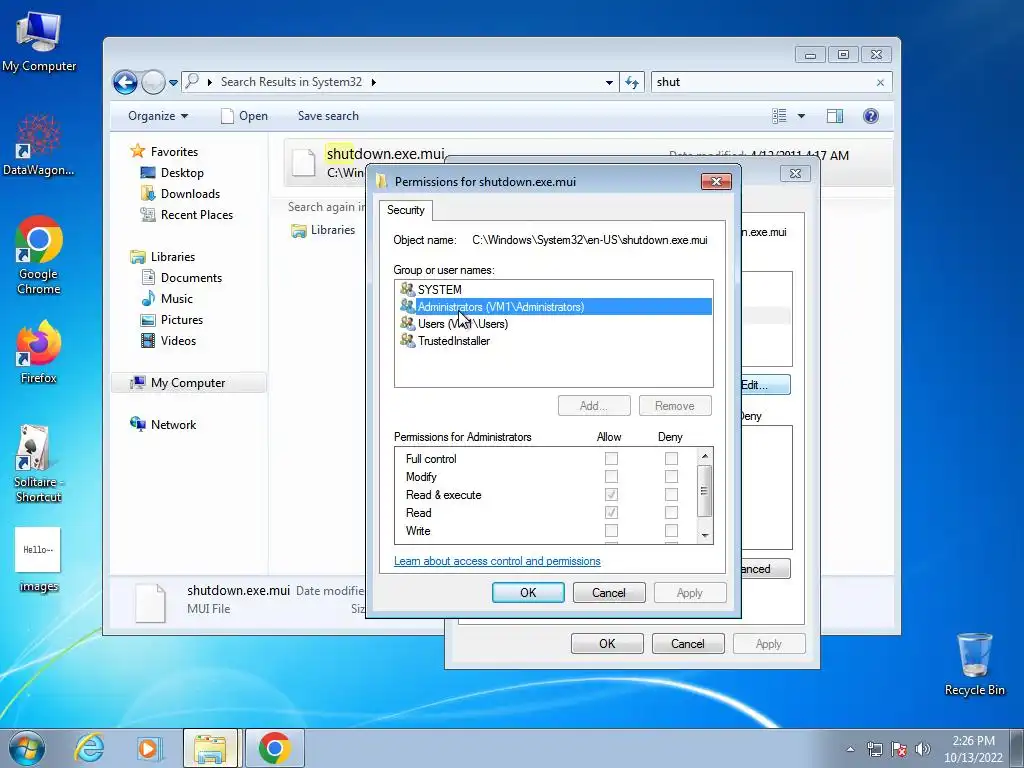The width and height of the screenshot is (1024, 768).
Task: Open Windows Media Player from the taskbar
Action: coord(148,748)
